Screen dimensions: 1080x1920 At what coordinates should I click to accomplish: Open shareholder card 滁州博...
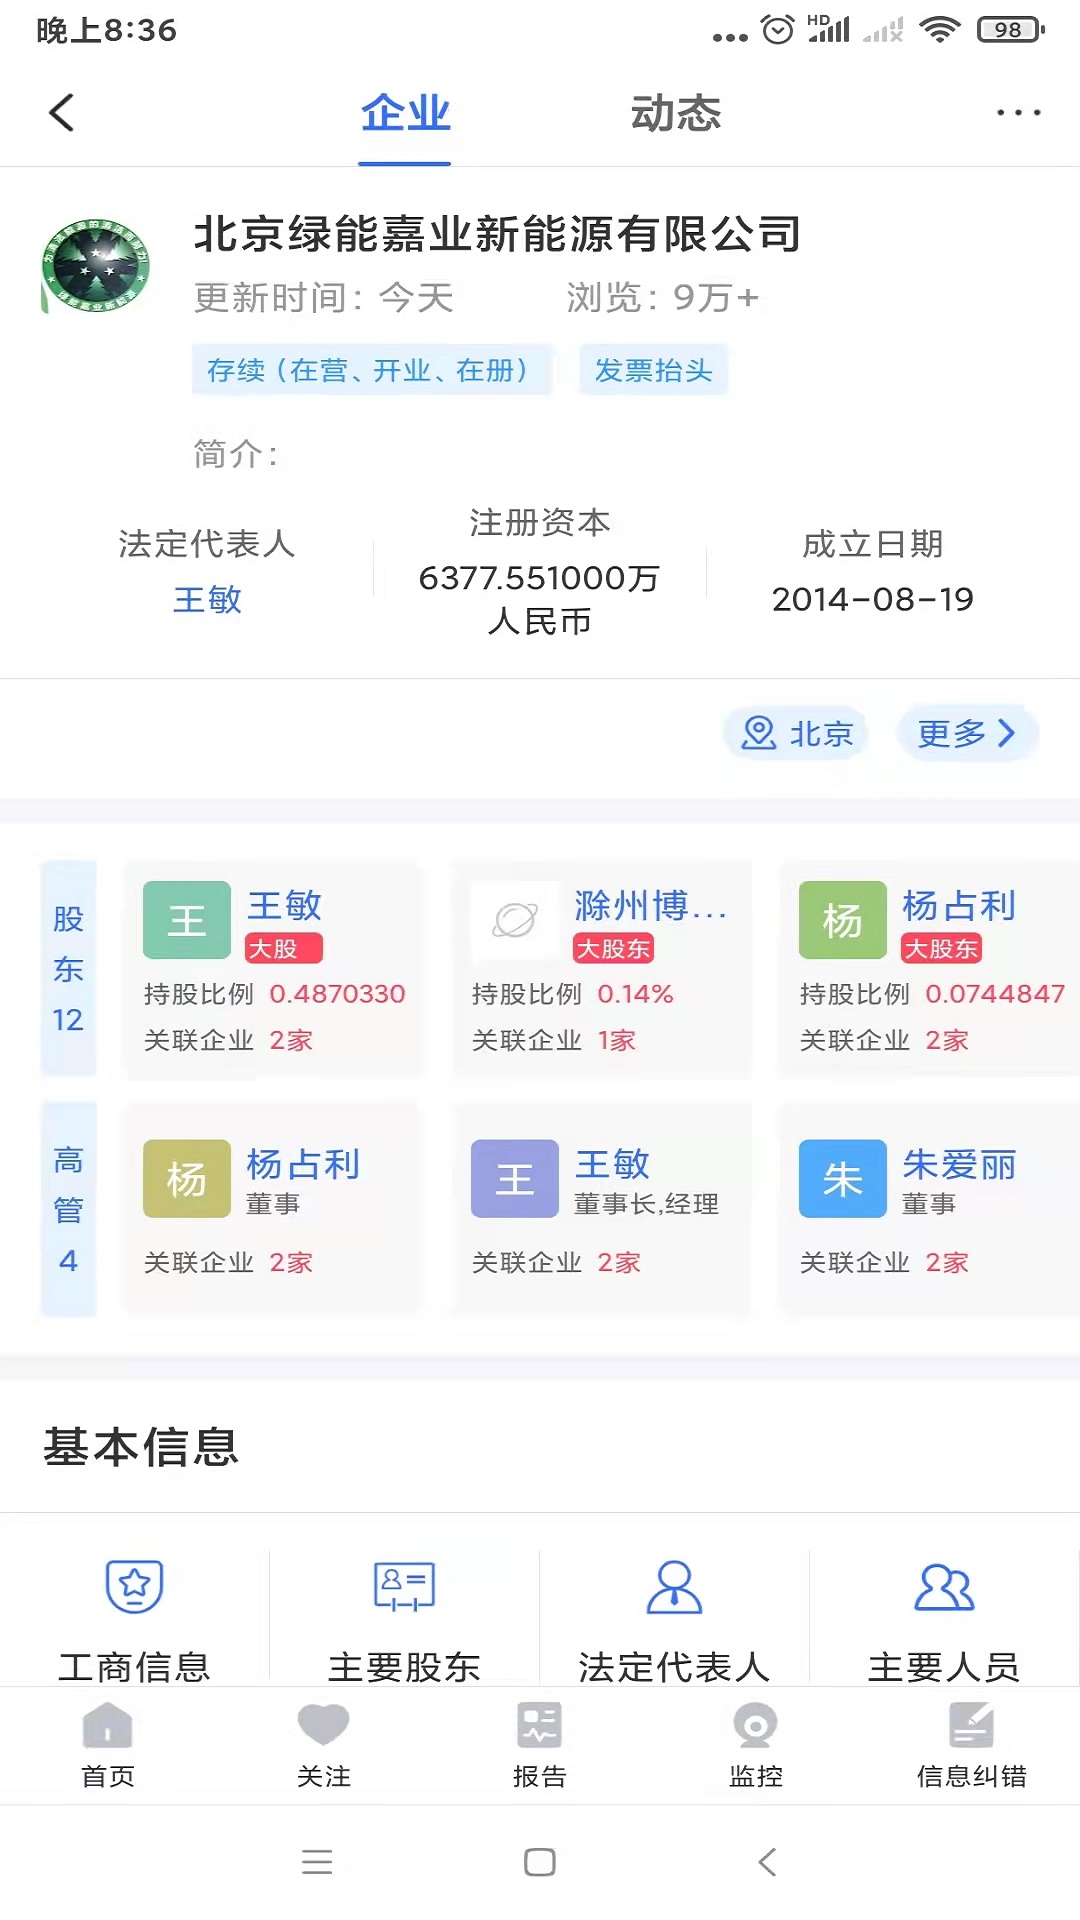click(x=601, y=968)
